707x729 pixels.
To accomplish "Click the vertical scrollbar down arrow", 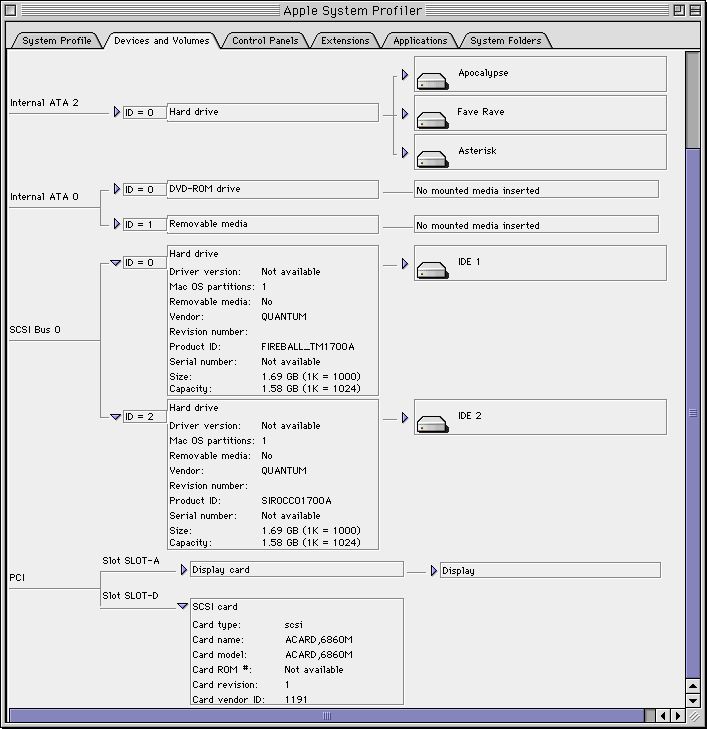I will [x=692, y=700].
